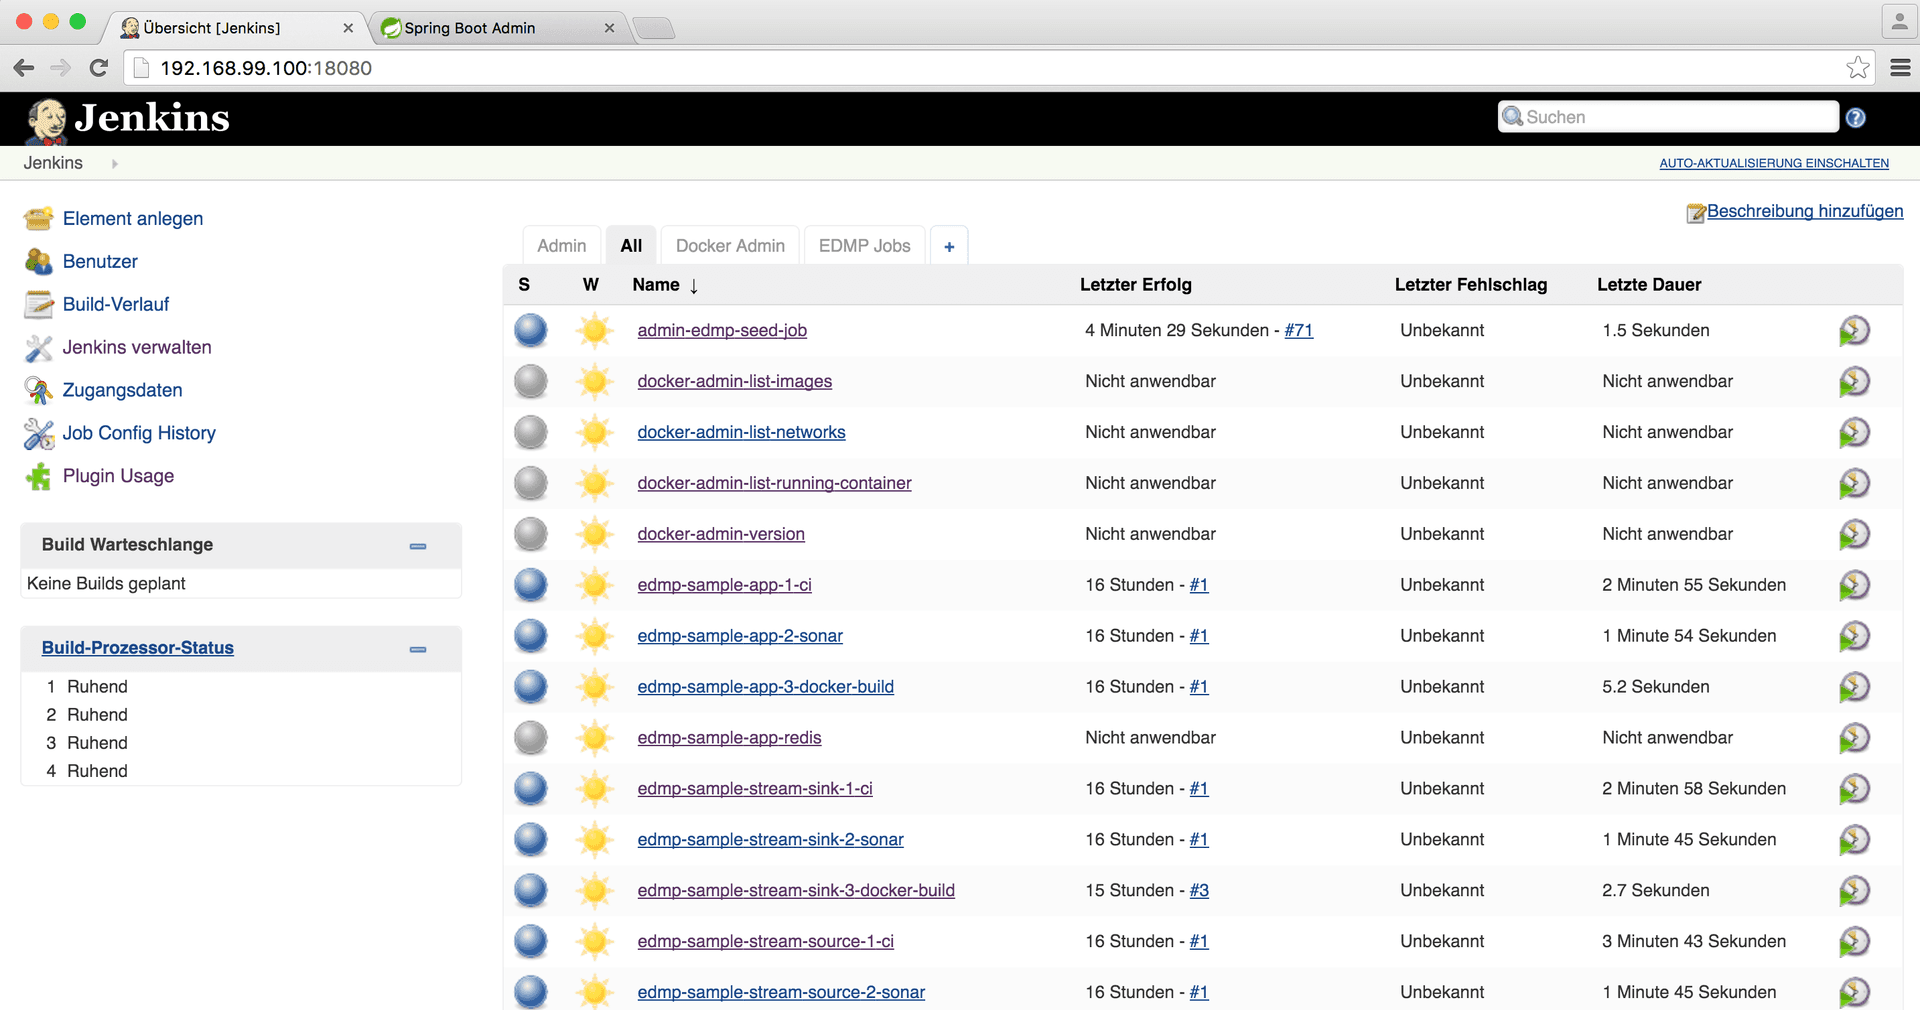Click Beschreibung hinzufügen link
This screenshot has width=1920, height=1010.
(x=1804, y=212)
